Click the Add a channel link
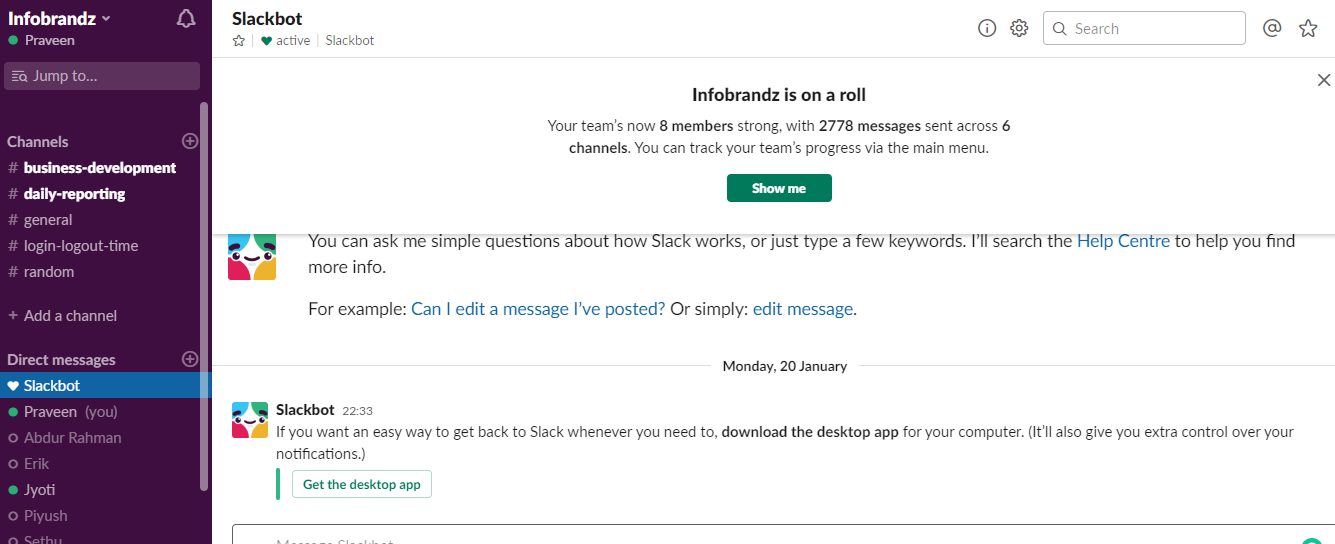1335x544 pixels. [63, 316]
